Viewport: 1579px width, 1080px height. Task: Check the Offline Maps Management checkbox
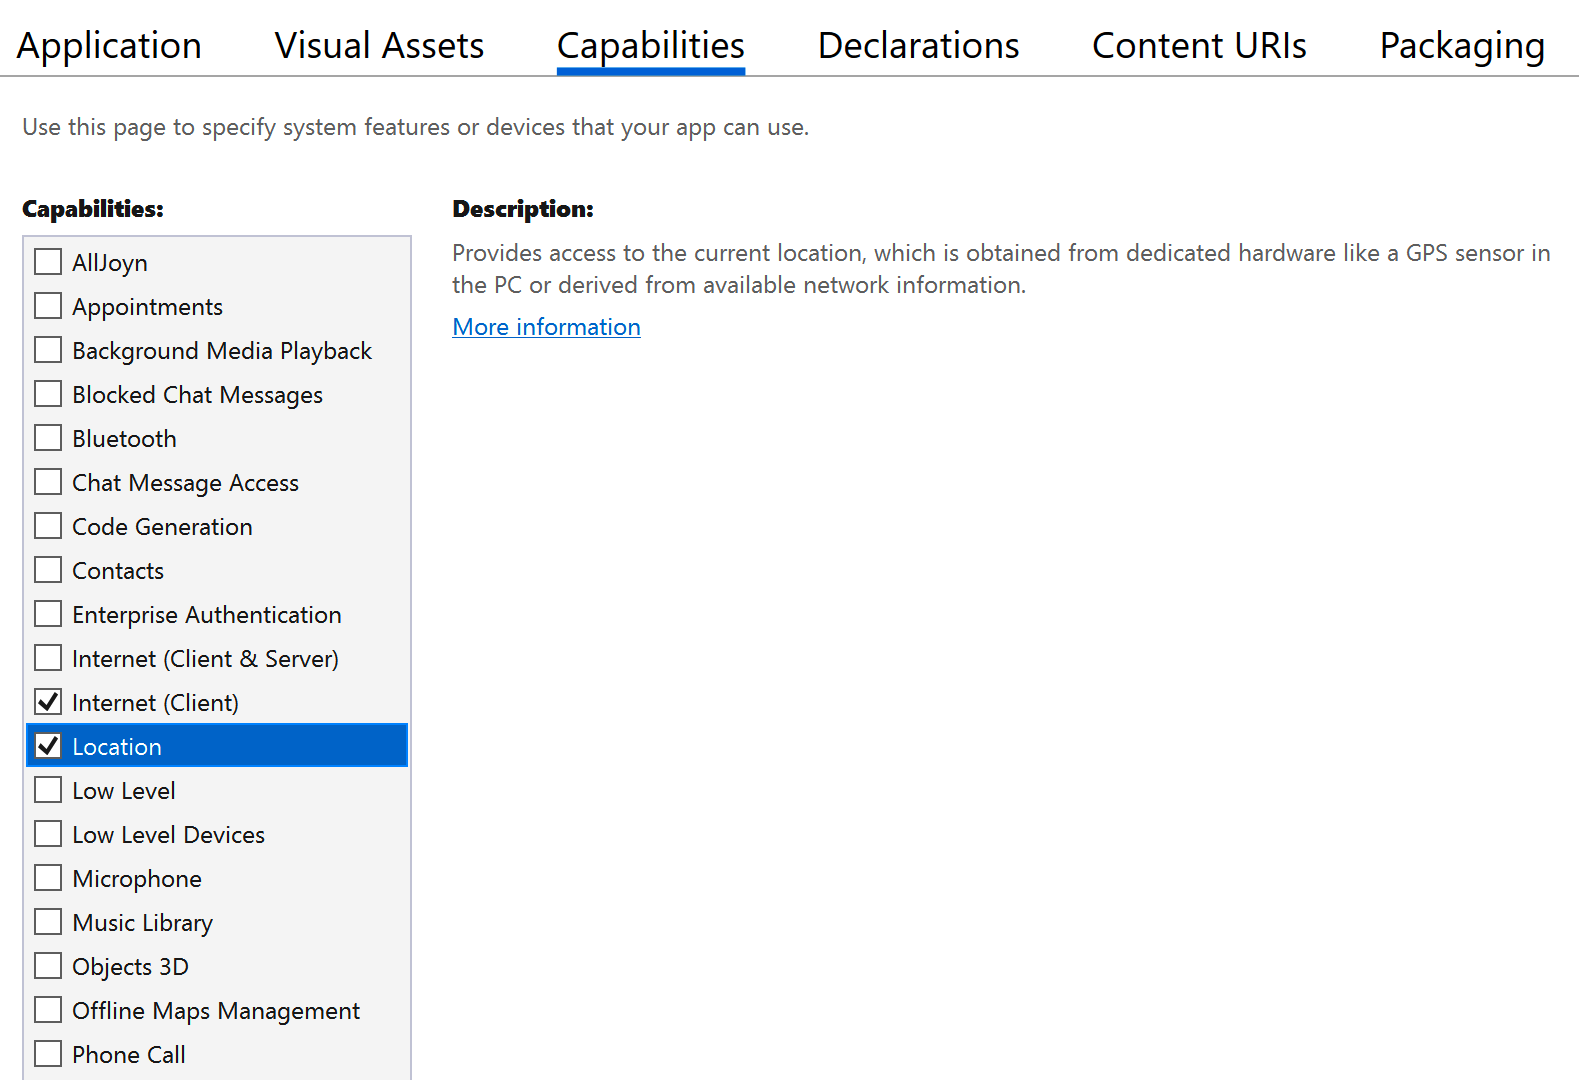click(48, 1010)
